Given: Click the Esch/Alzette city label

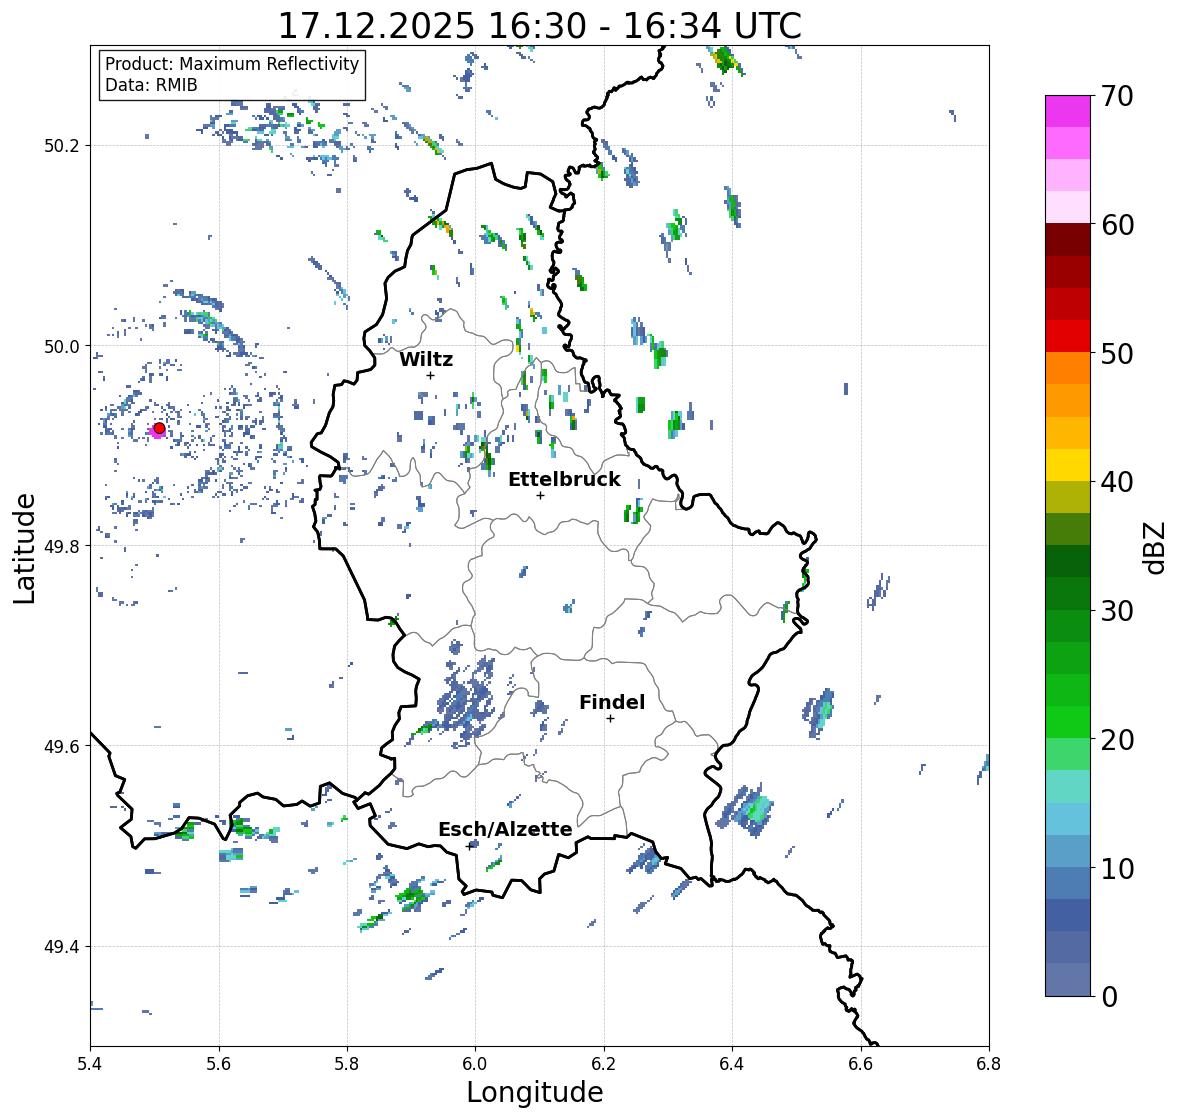Looking at the screenshot, I should pyautogui.click(x=505, y=829).
